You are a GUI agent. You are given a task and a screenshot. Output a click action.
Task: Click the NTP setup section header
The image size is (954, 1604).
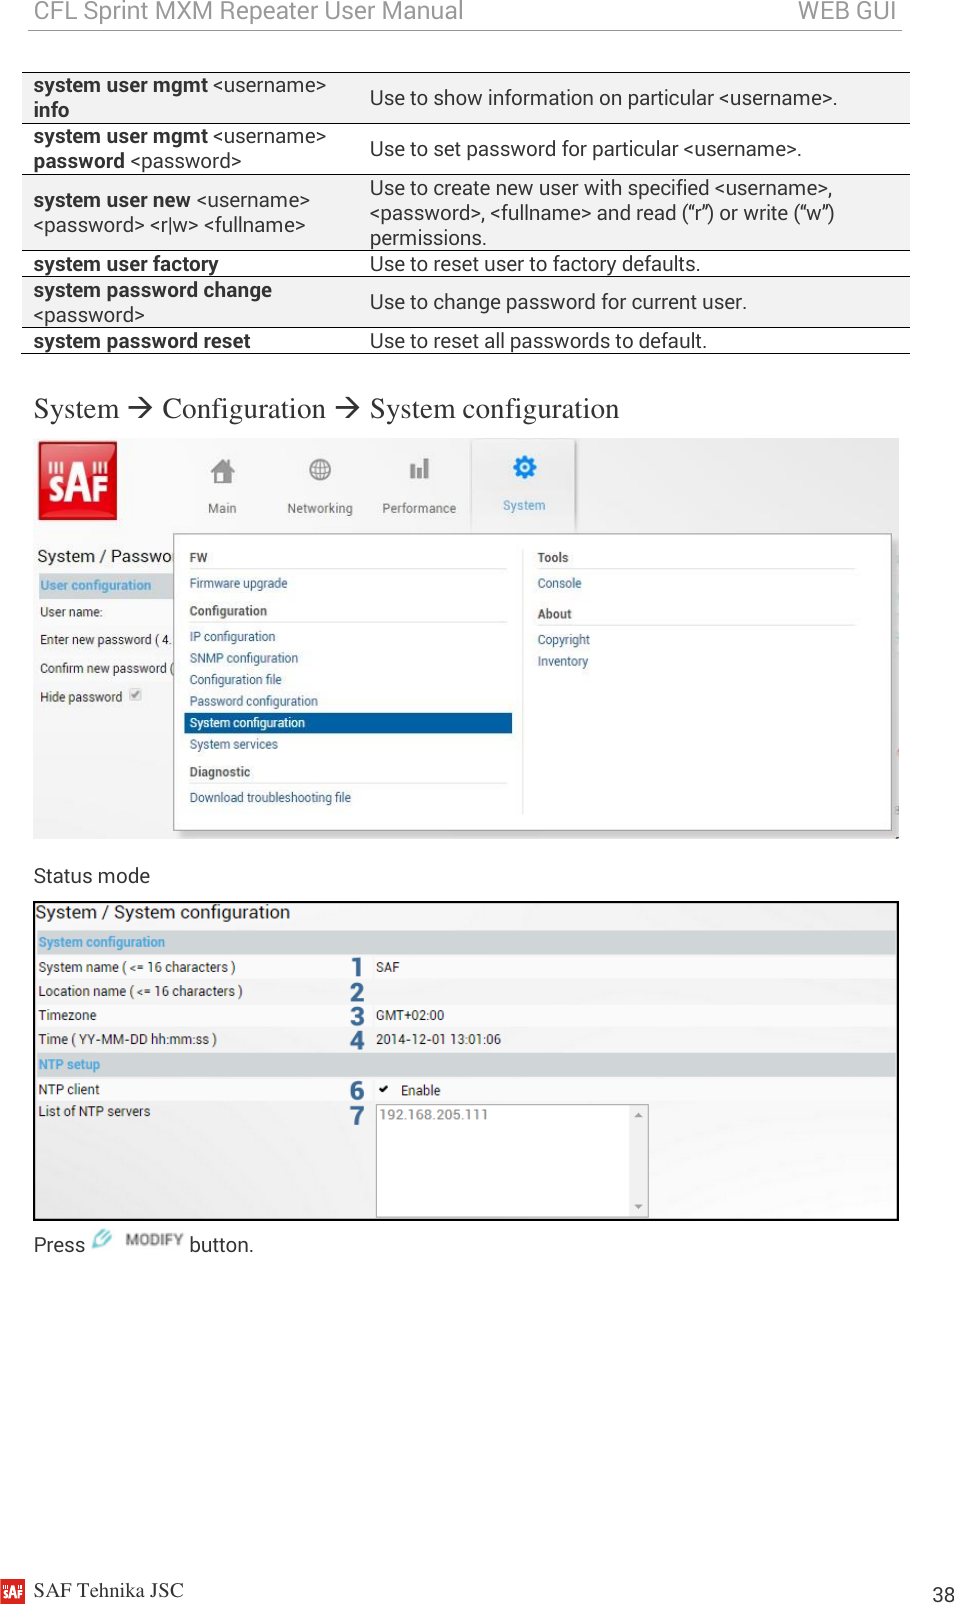tap(69, 1064)
